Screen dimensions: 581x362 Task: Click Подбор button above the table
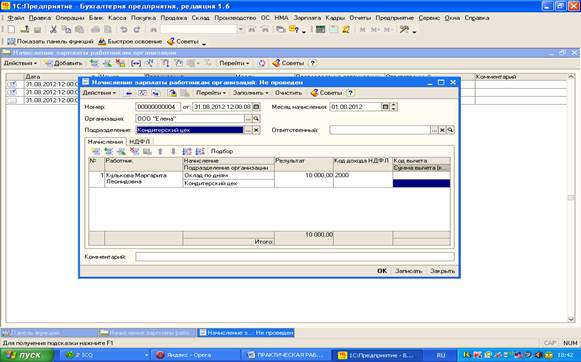coord(222,151)
